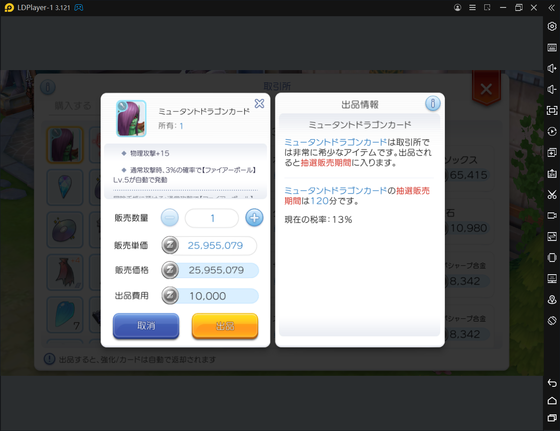
Task: Select the purple-haired card in inventory grid
Action: point(65,145)
